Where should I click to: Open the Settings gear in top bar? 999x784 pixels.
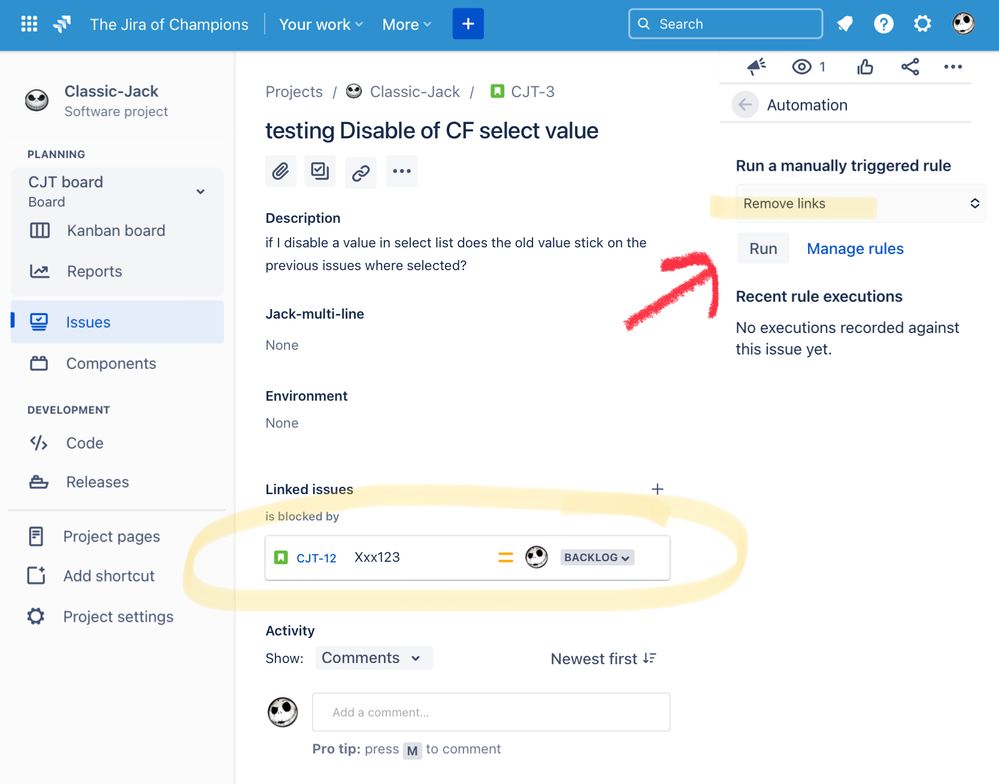[922, 24]
